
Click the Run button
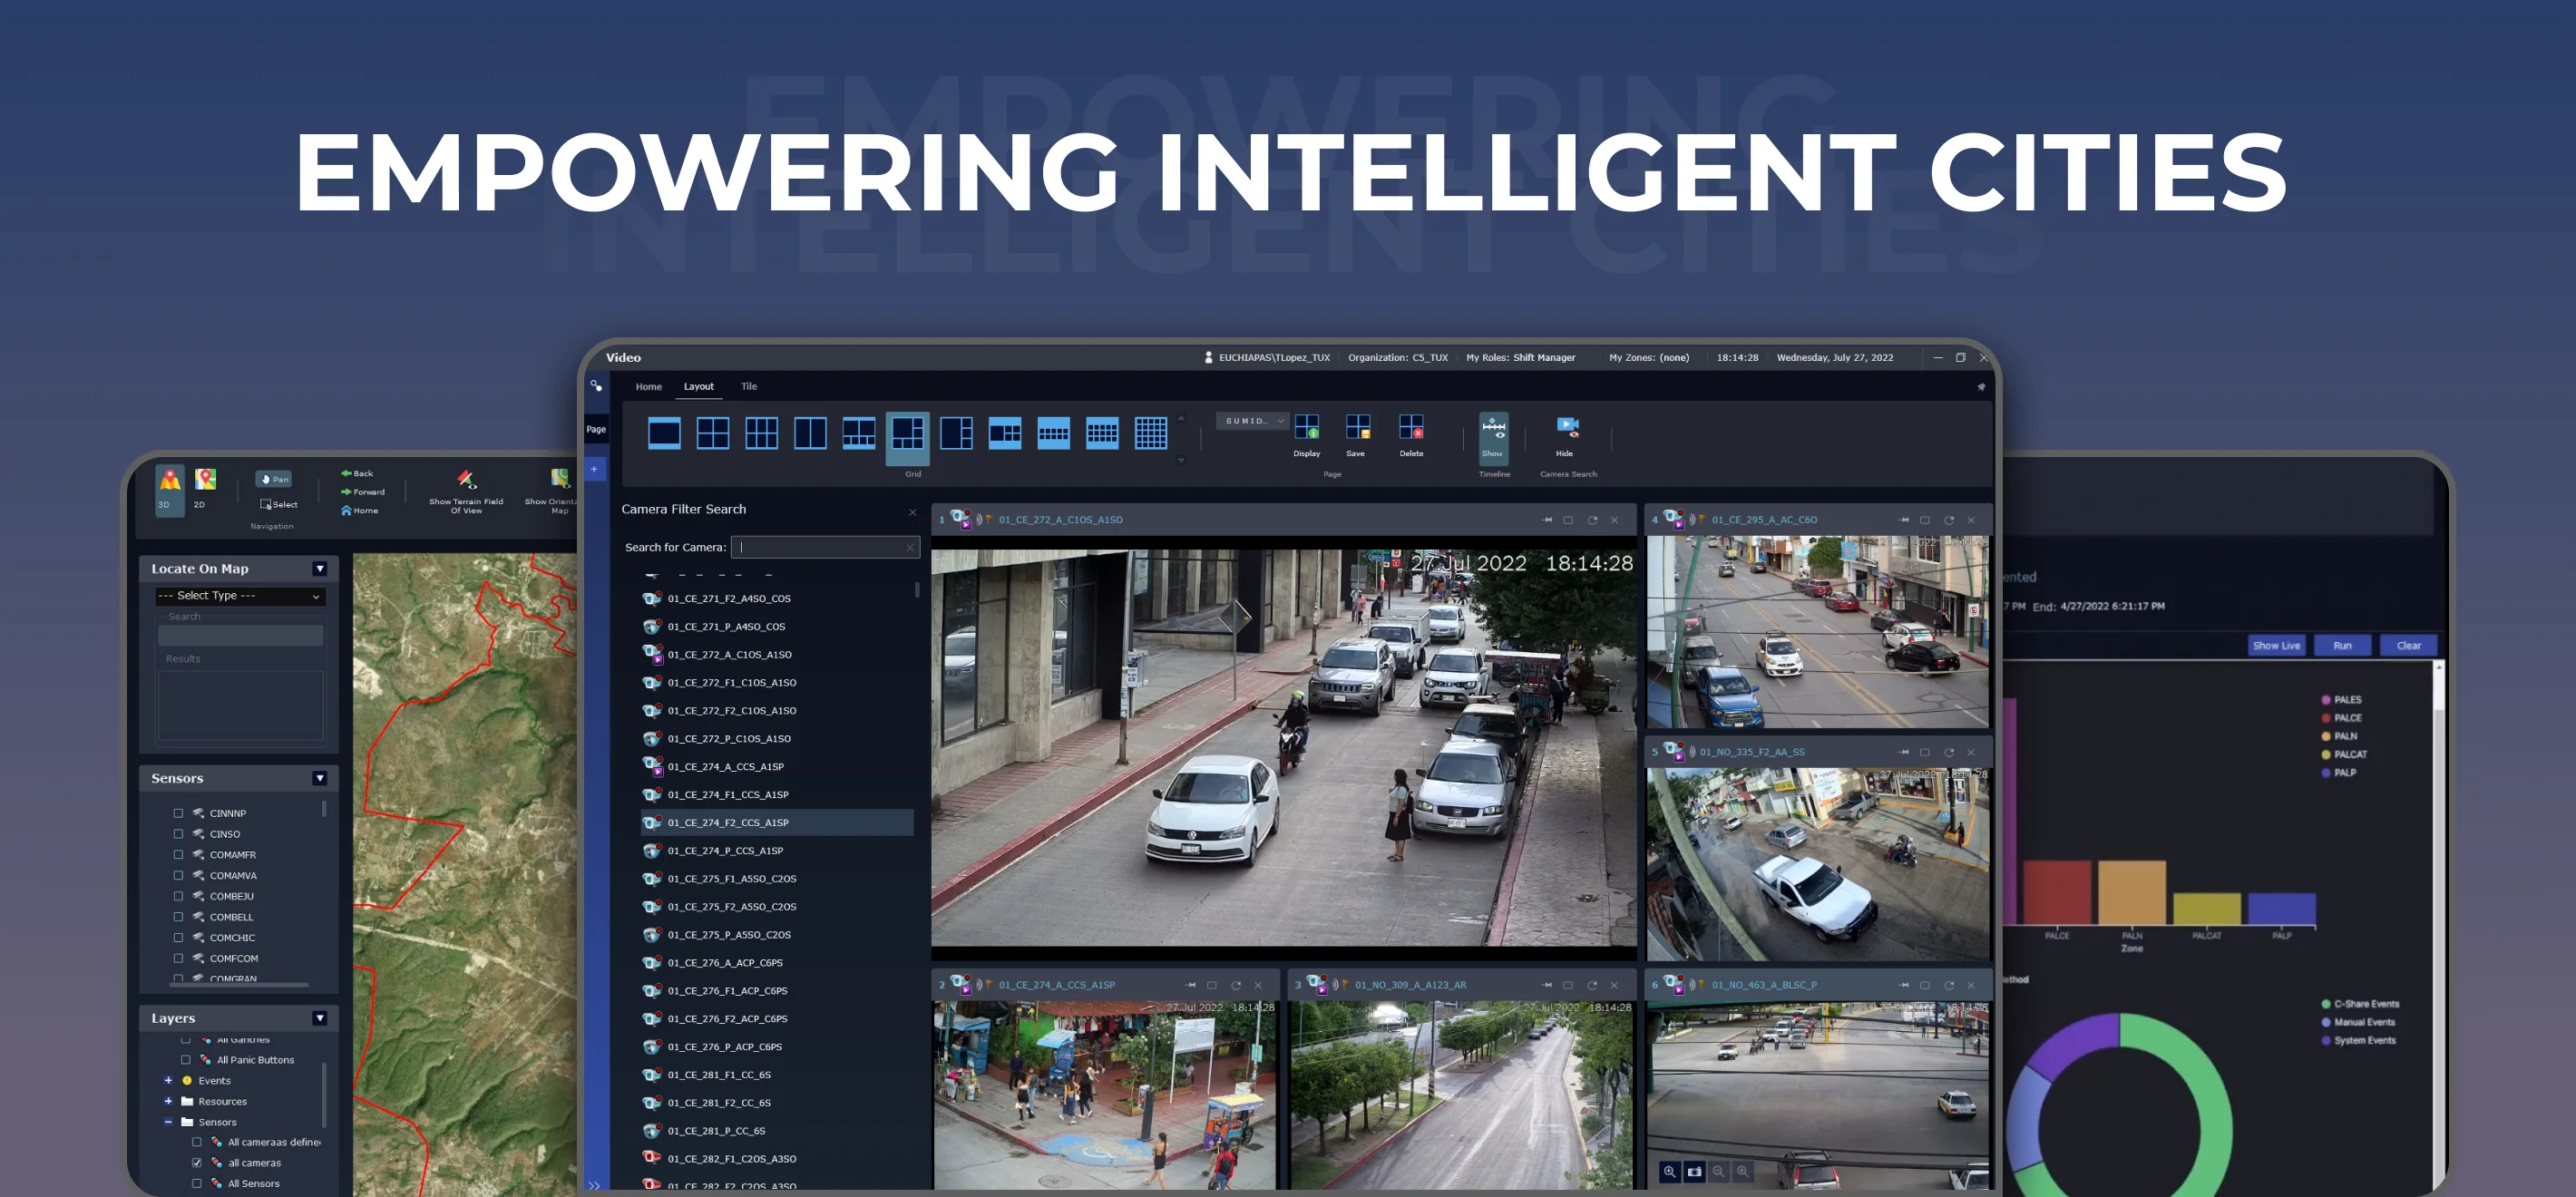[2343, 646]
